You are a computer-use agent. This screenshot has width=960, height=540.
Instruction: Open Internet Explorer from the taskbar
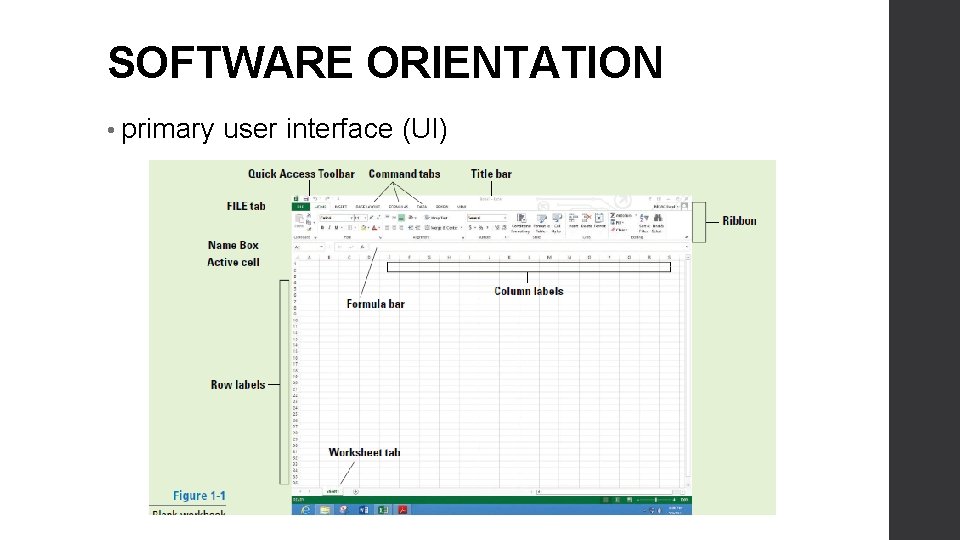coord(306,510)
